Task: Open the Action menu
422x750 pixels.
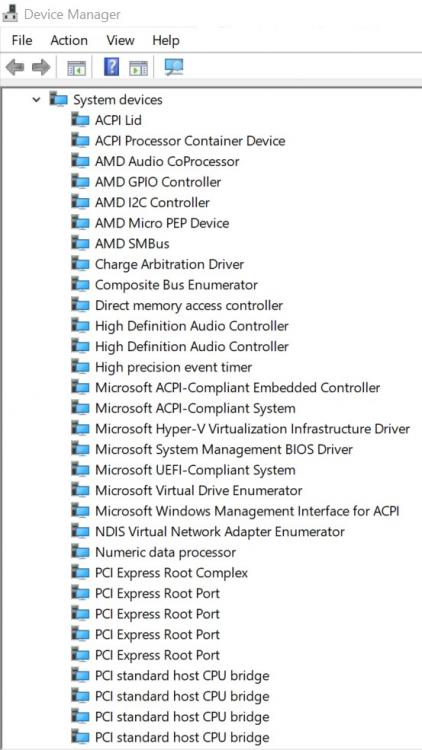Action: pyautogui.click(x=69, y=40)
